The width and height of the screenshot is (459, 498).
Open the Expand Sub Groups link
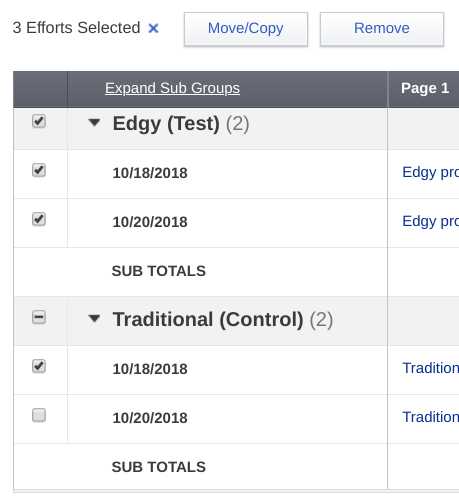click(x=172, y=88)
